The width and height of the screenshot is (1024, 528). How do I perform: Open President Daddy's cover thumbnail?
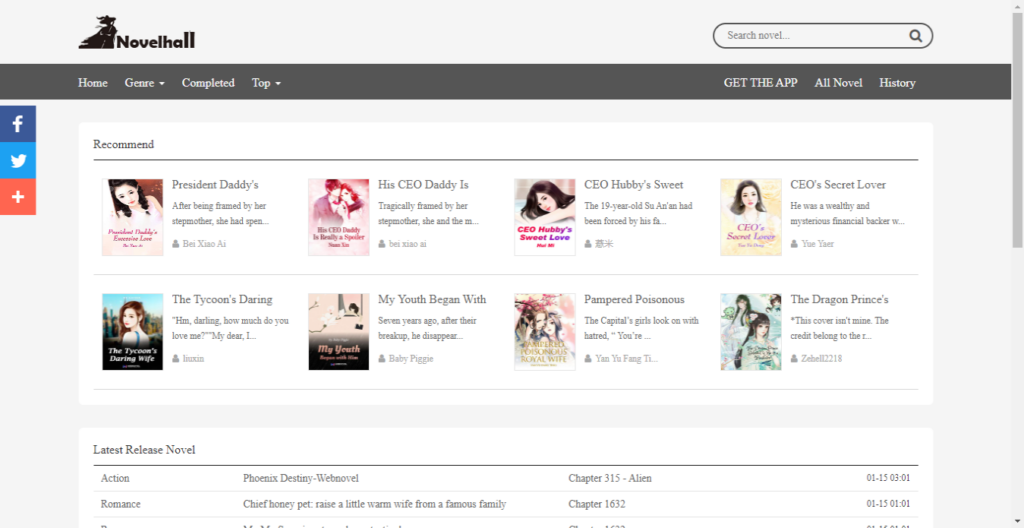[133, 217]
